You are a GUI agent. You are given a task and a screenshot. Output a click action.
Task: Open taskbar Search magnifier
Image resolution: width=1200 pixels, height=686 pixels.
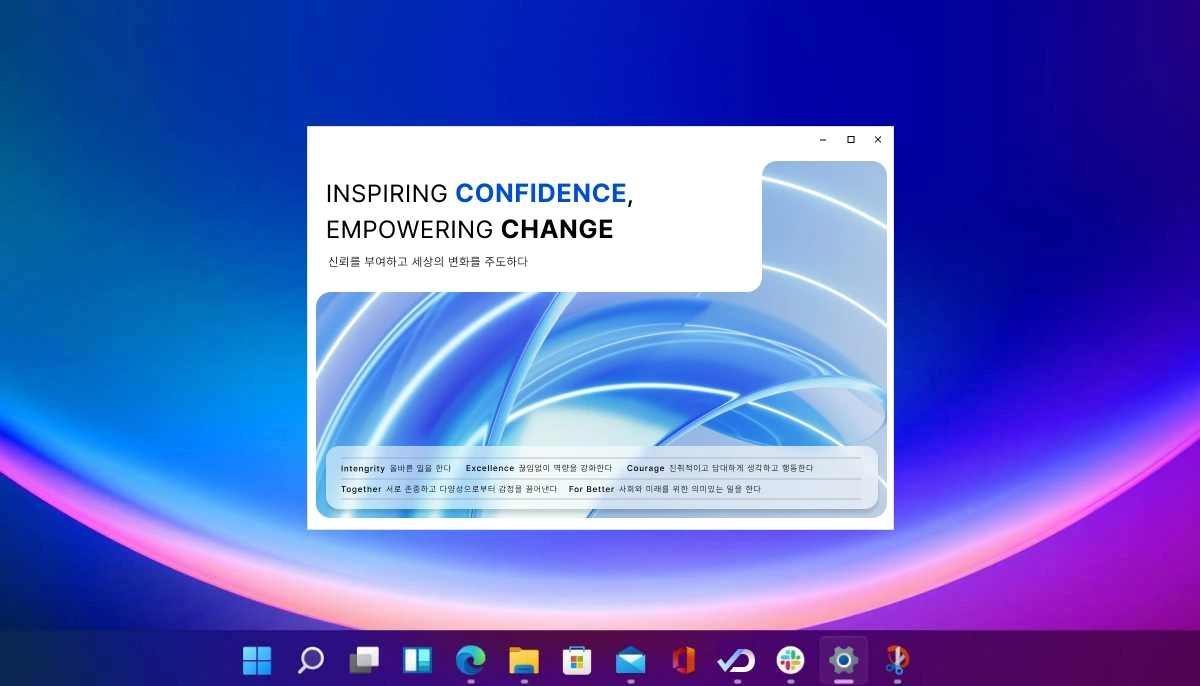(x=311, y=660)
